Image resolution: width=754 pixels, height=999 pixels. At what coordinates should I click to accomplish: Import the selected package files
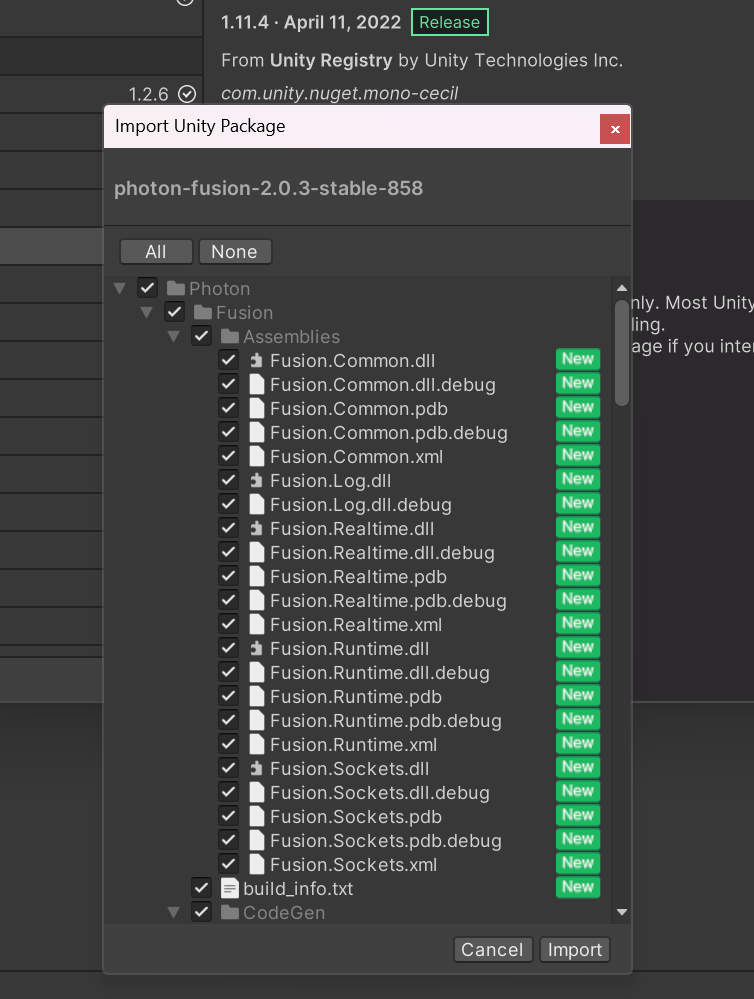[575, 950]
